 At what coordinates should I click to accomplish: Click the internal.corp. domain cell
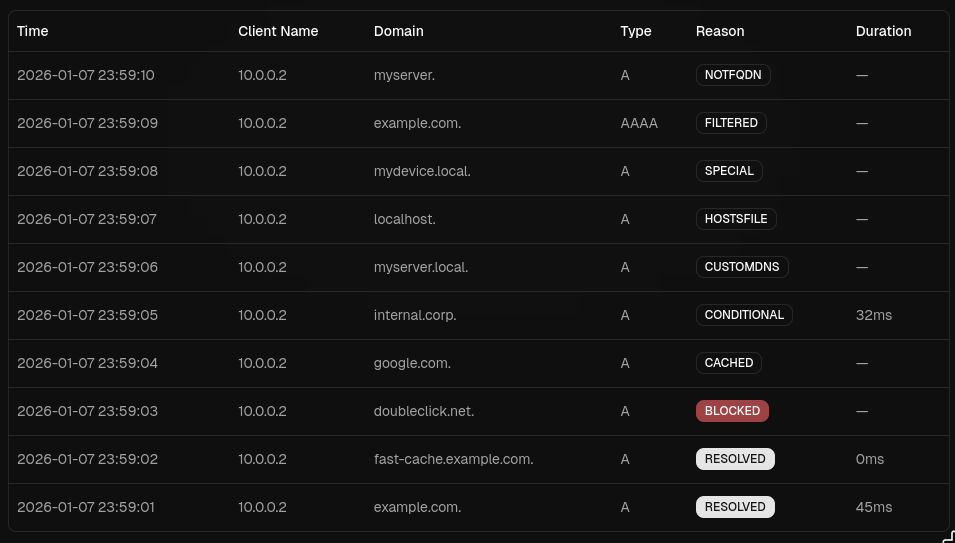coord(415,315)
